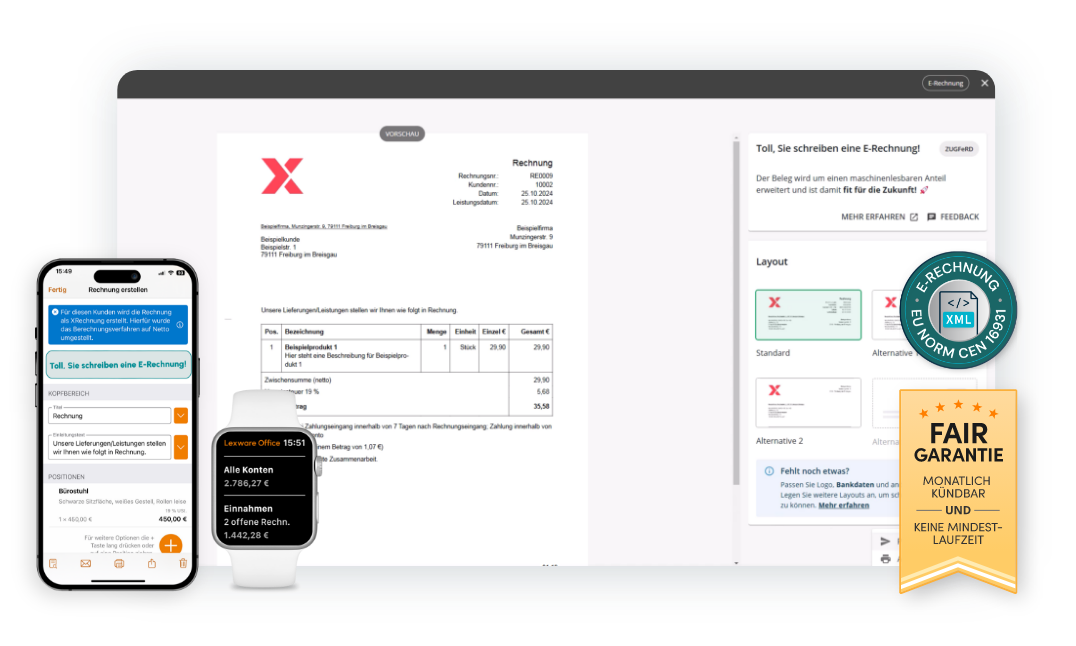Click the Bezeichnung column header
The height and width of the screenshot is (646, 1076).
304,332
